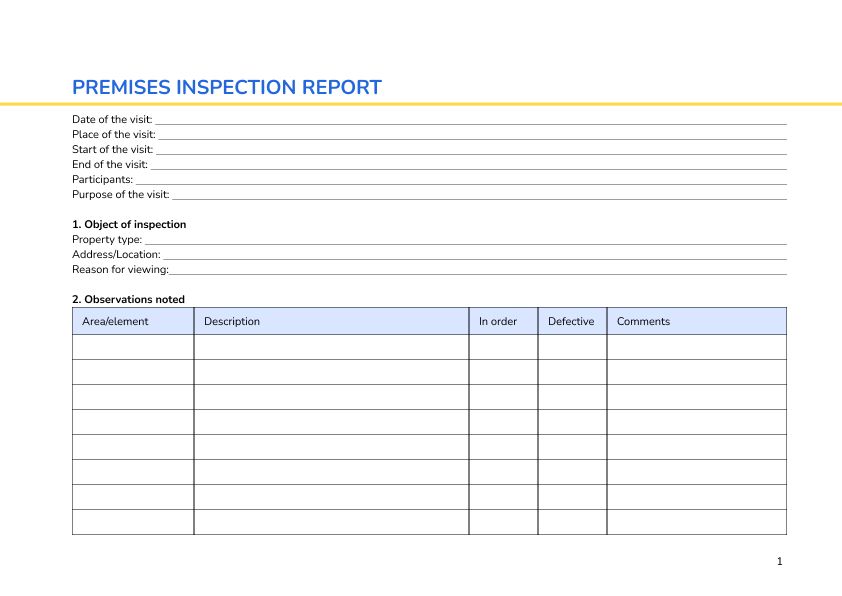Select the Property type input line
Viewport: 842px width, 596px height.
[450, 239]
